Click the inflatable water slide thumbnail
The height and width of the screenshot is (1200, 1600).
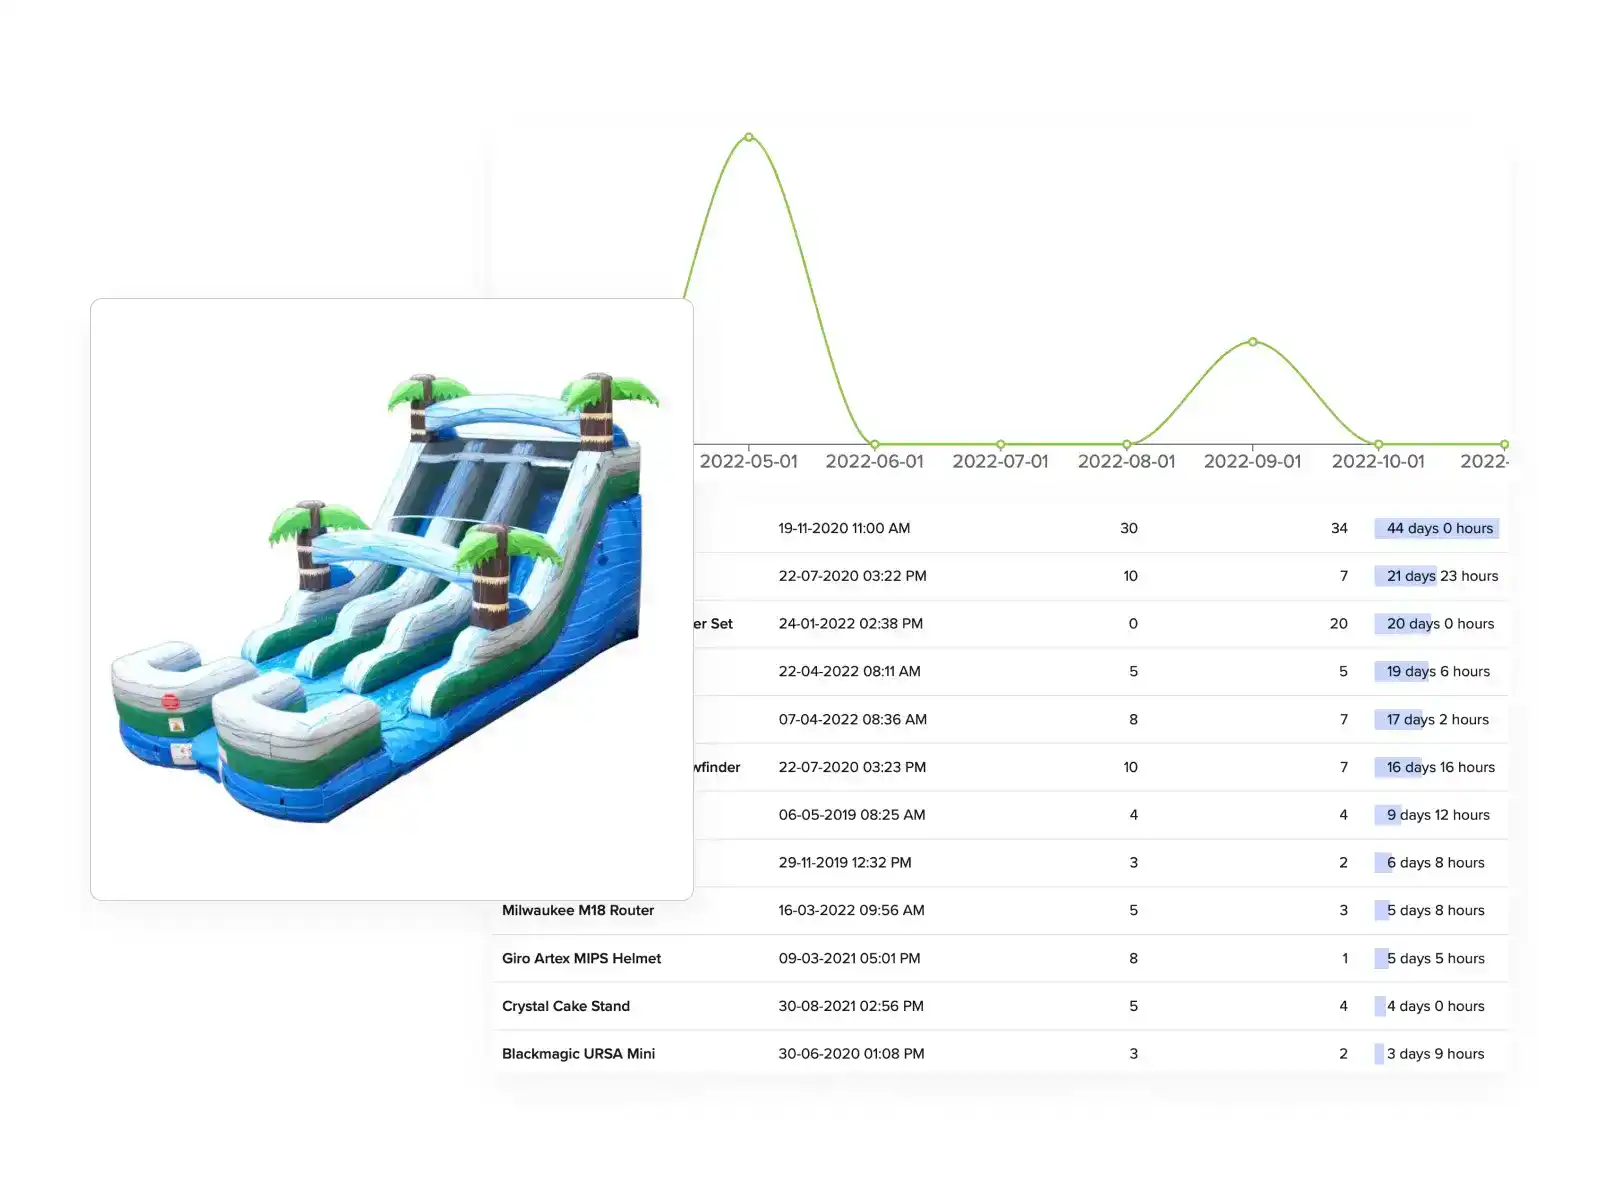point(390,600)
